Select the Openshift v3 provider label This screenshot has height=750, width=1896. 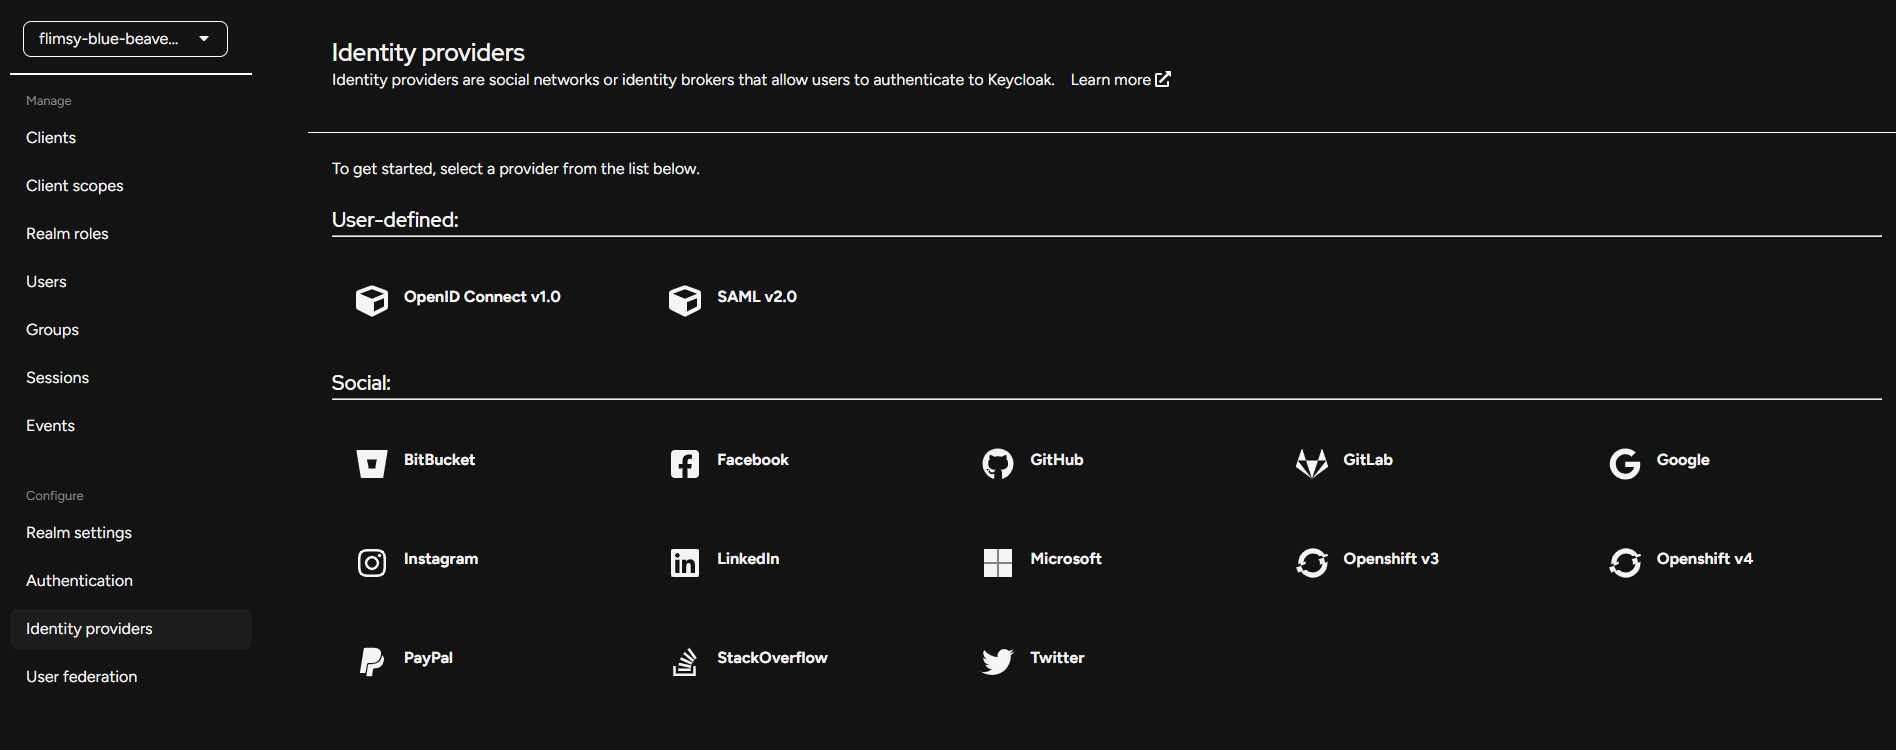click(x=1391, y=559)
